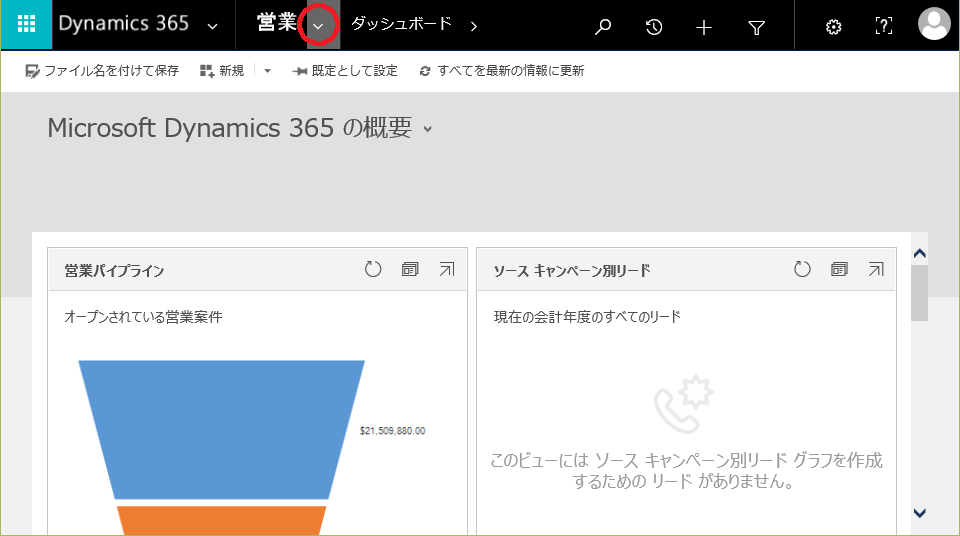Screen dimensions: 960x536
Task: Open recent items history icon
Action: [654, 26]
